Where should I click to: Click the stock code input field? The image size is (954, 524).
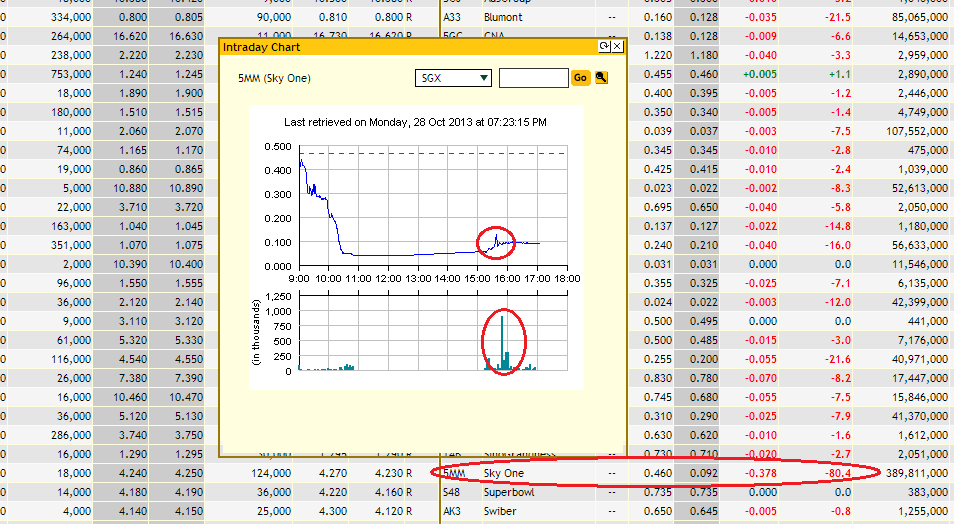tap(533, 78)
